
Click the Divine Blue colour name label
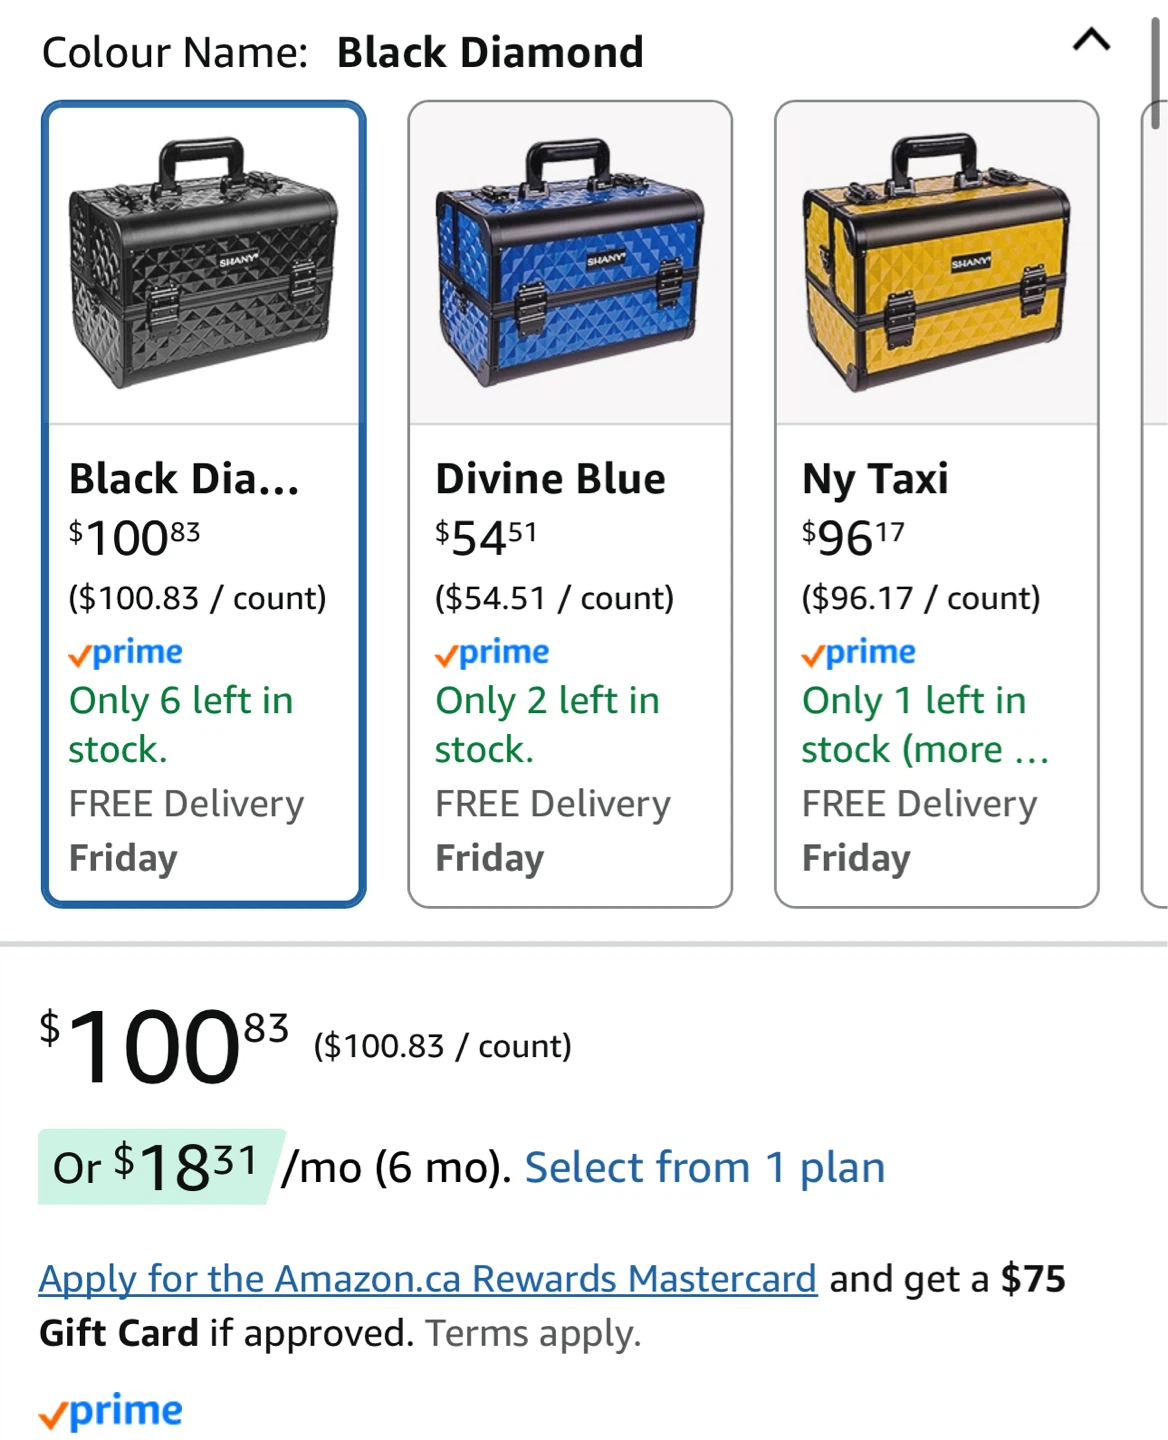coord(550,479)
